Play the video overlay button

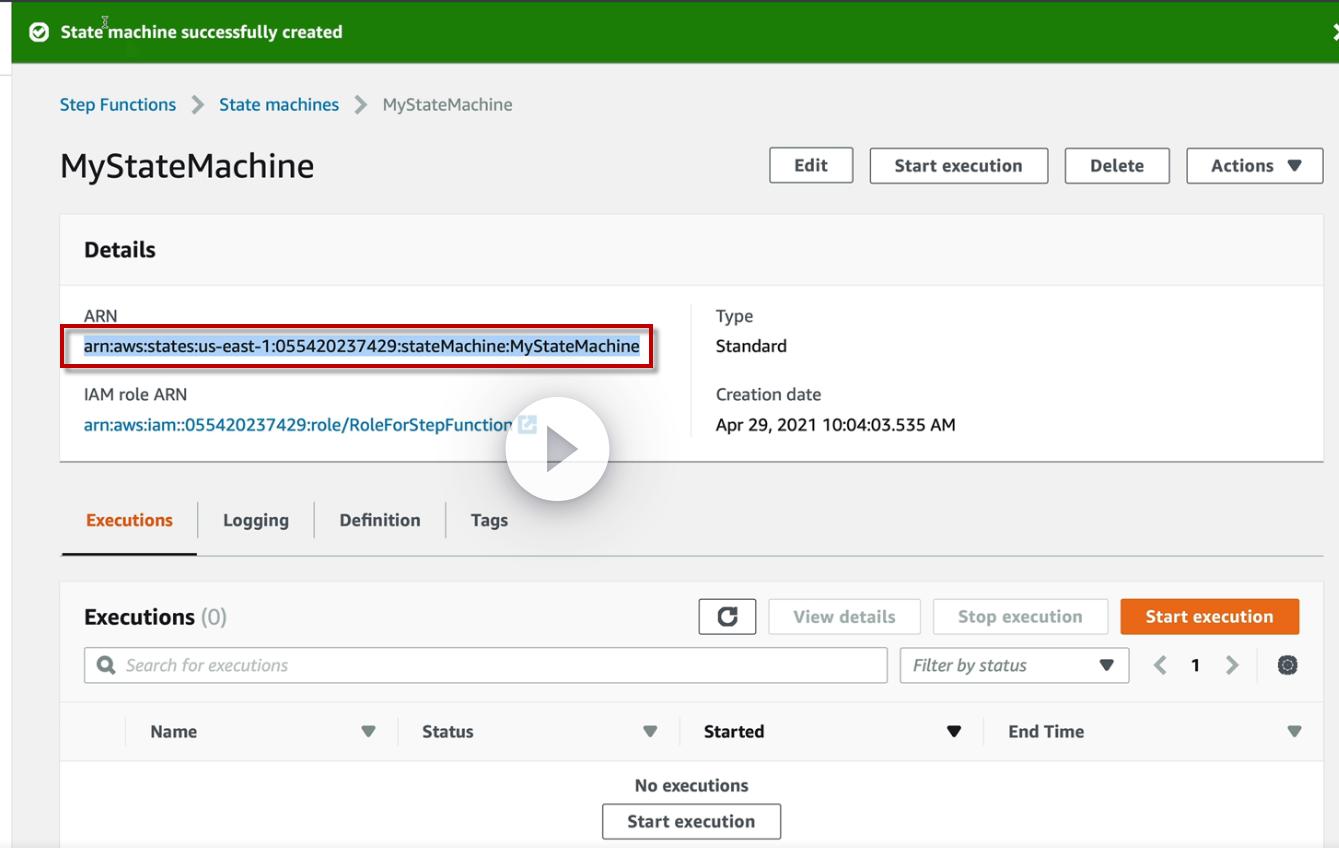(x=557, y=449)
